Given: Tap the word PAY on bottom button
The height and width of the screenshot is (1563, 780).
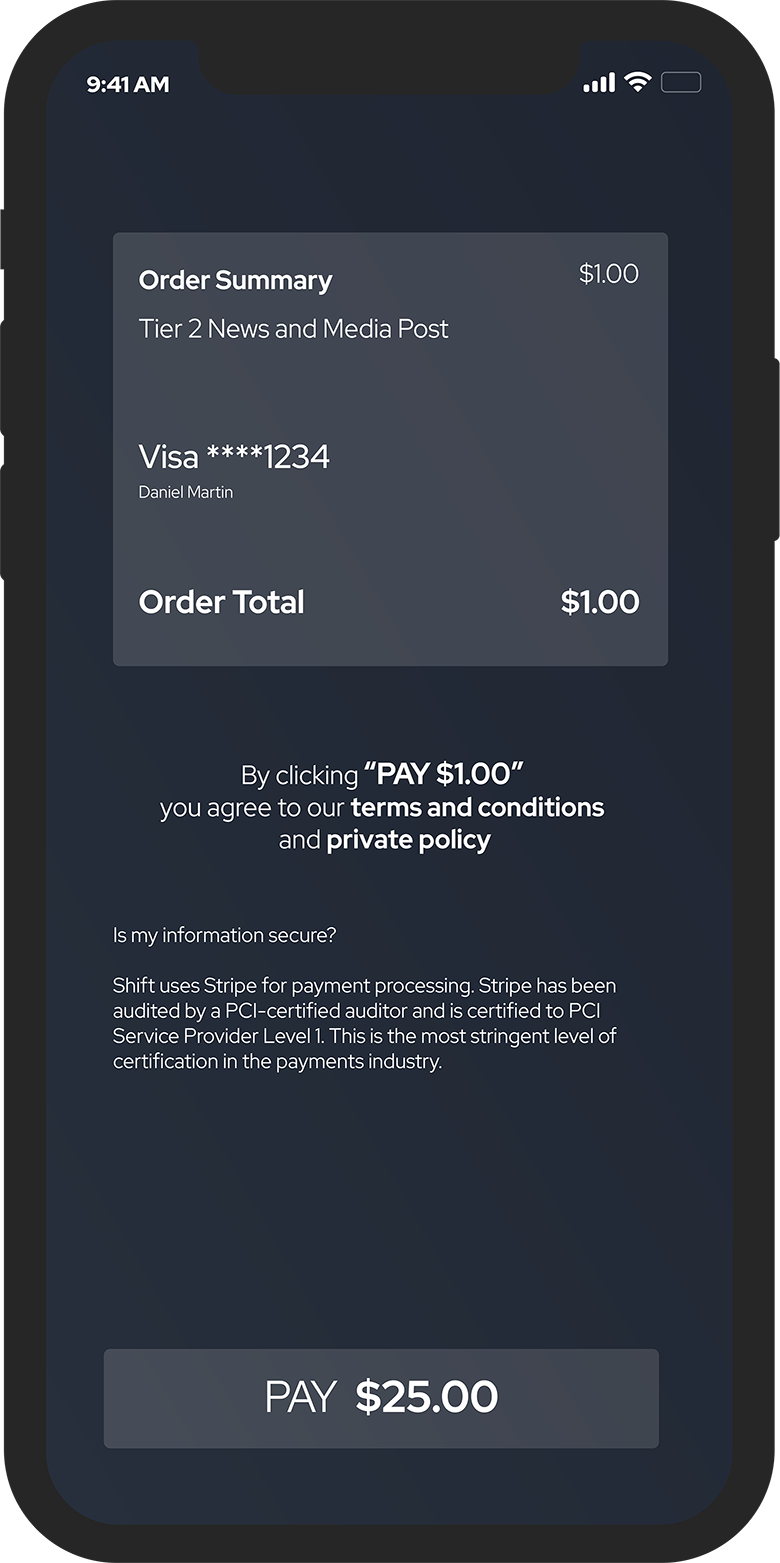Looking at the screenshot, I should point(300,1398).
